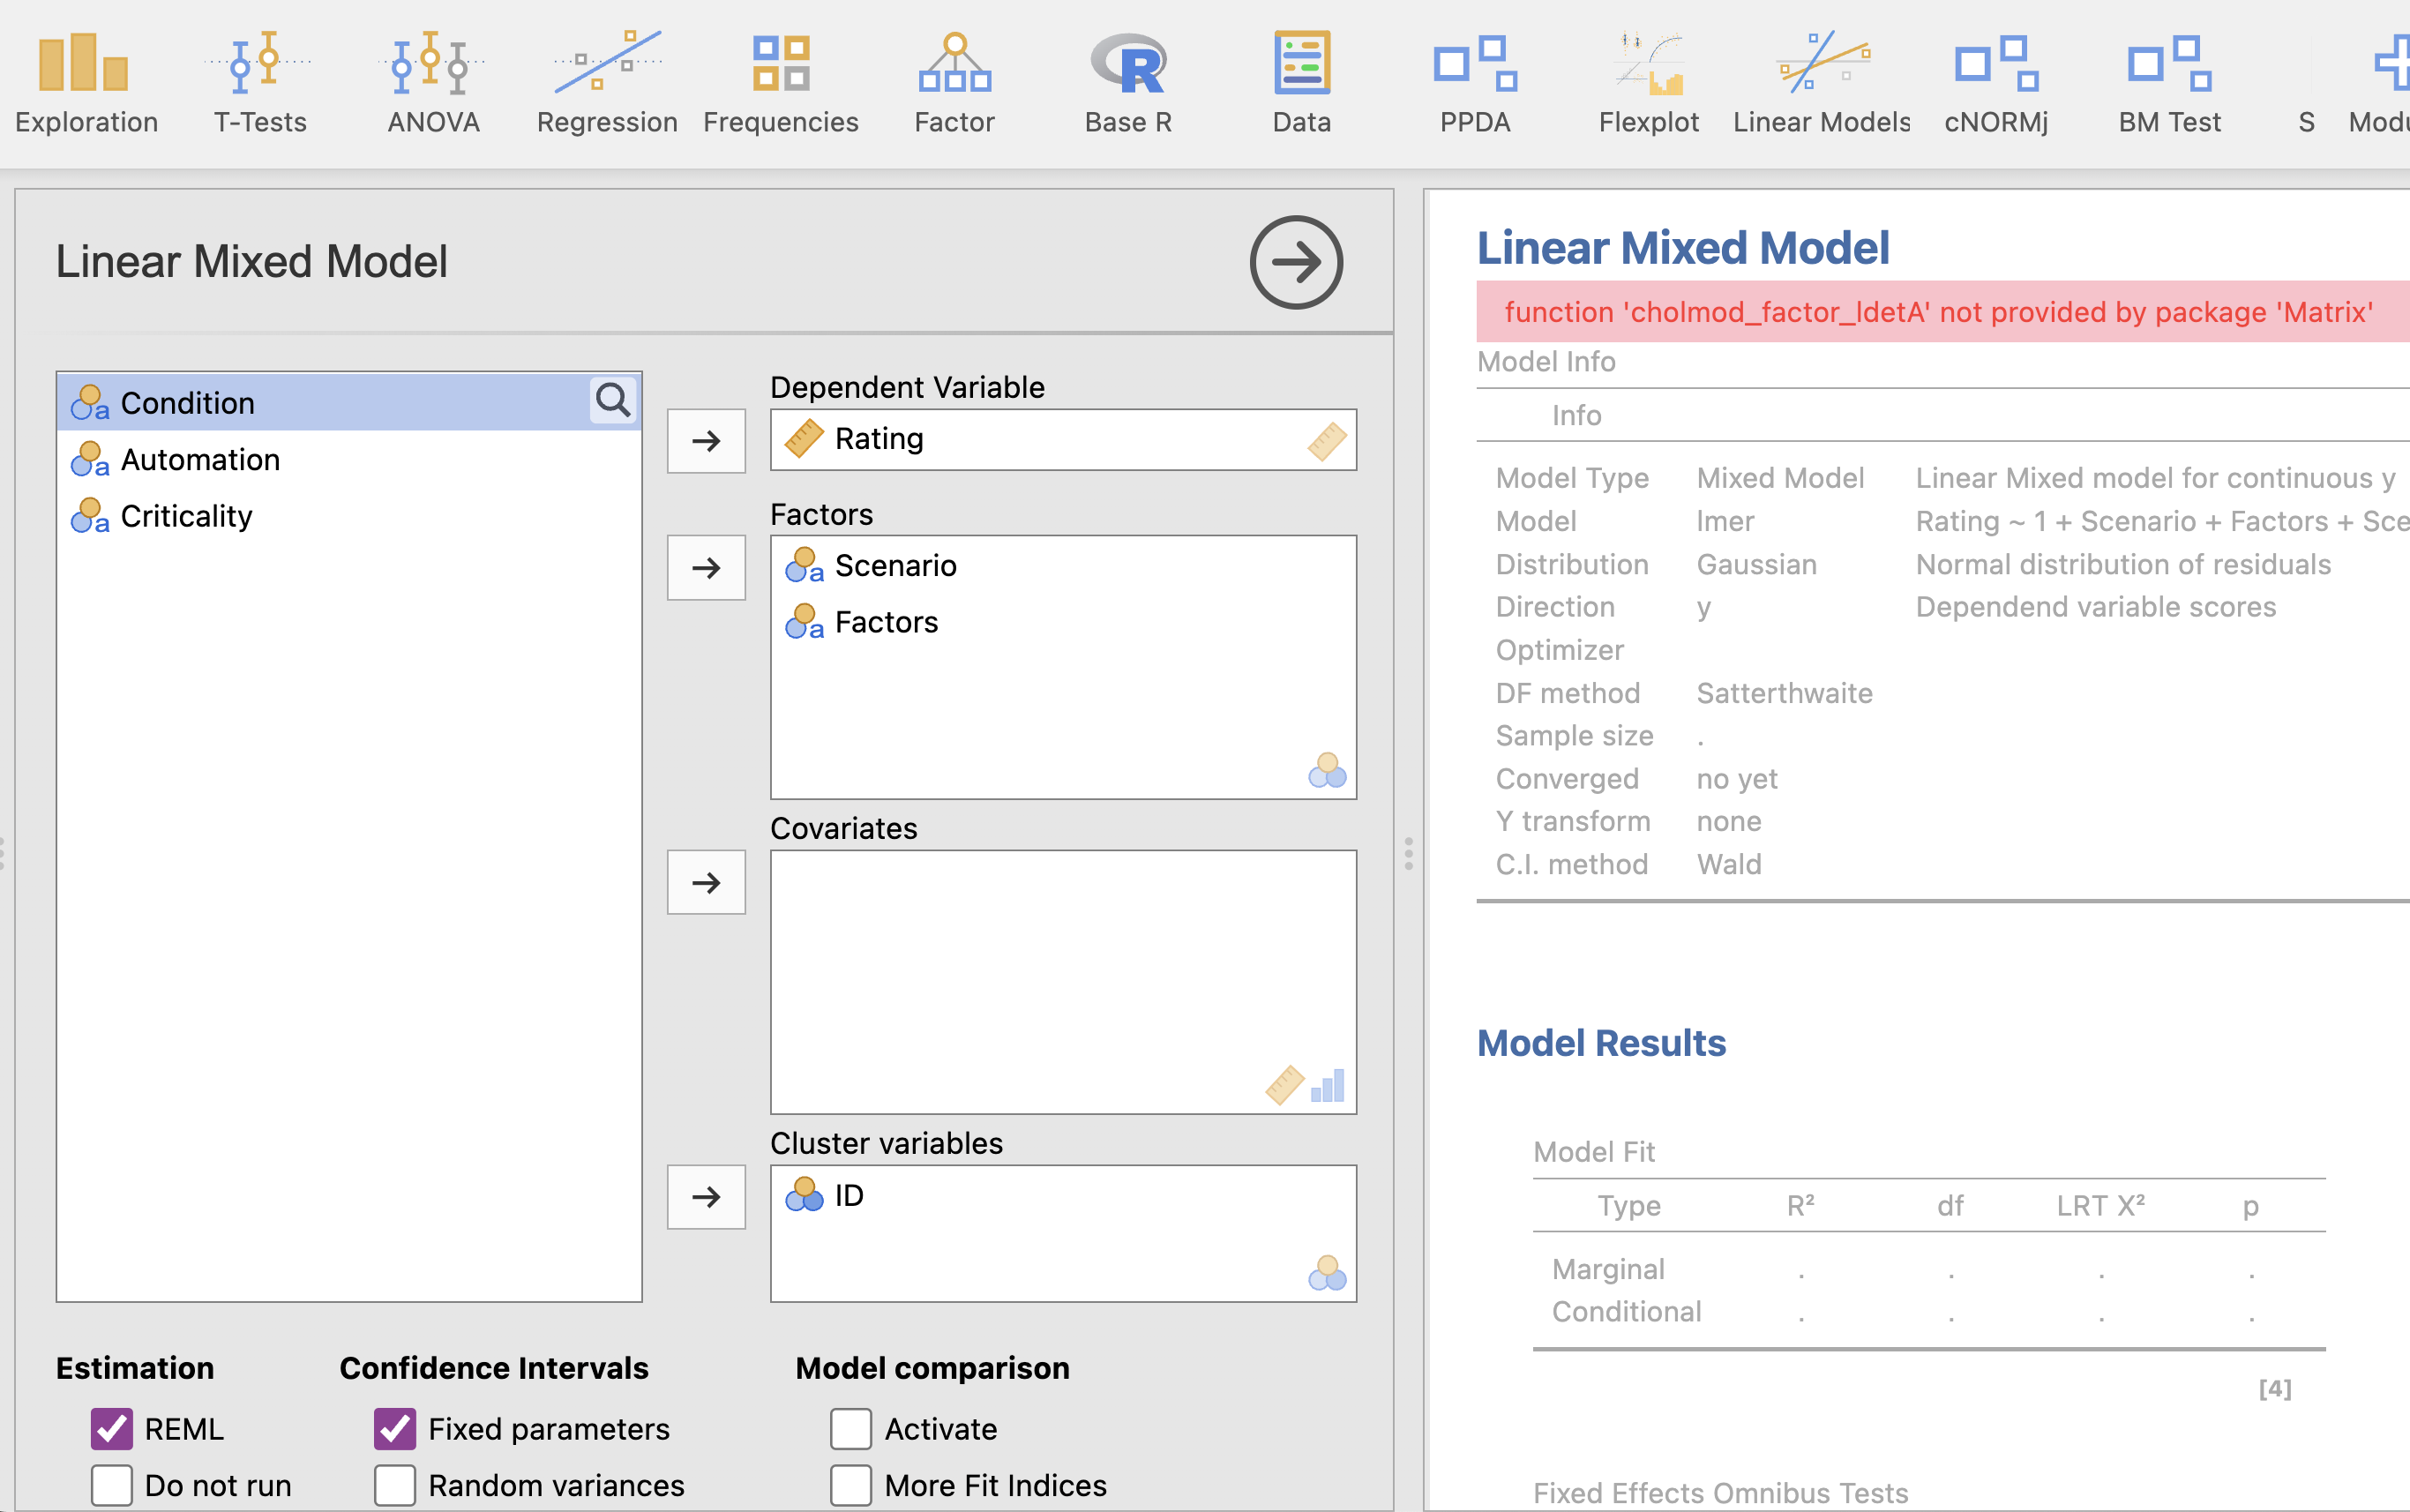The height and width of the screenshot is (1512, 2410).
Task: Click the Satterthwaite DF method value
Action: [1784, 693]
